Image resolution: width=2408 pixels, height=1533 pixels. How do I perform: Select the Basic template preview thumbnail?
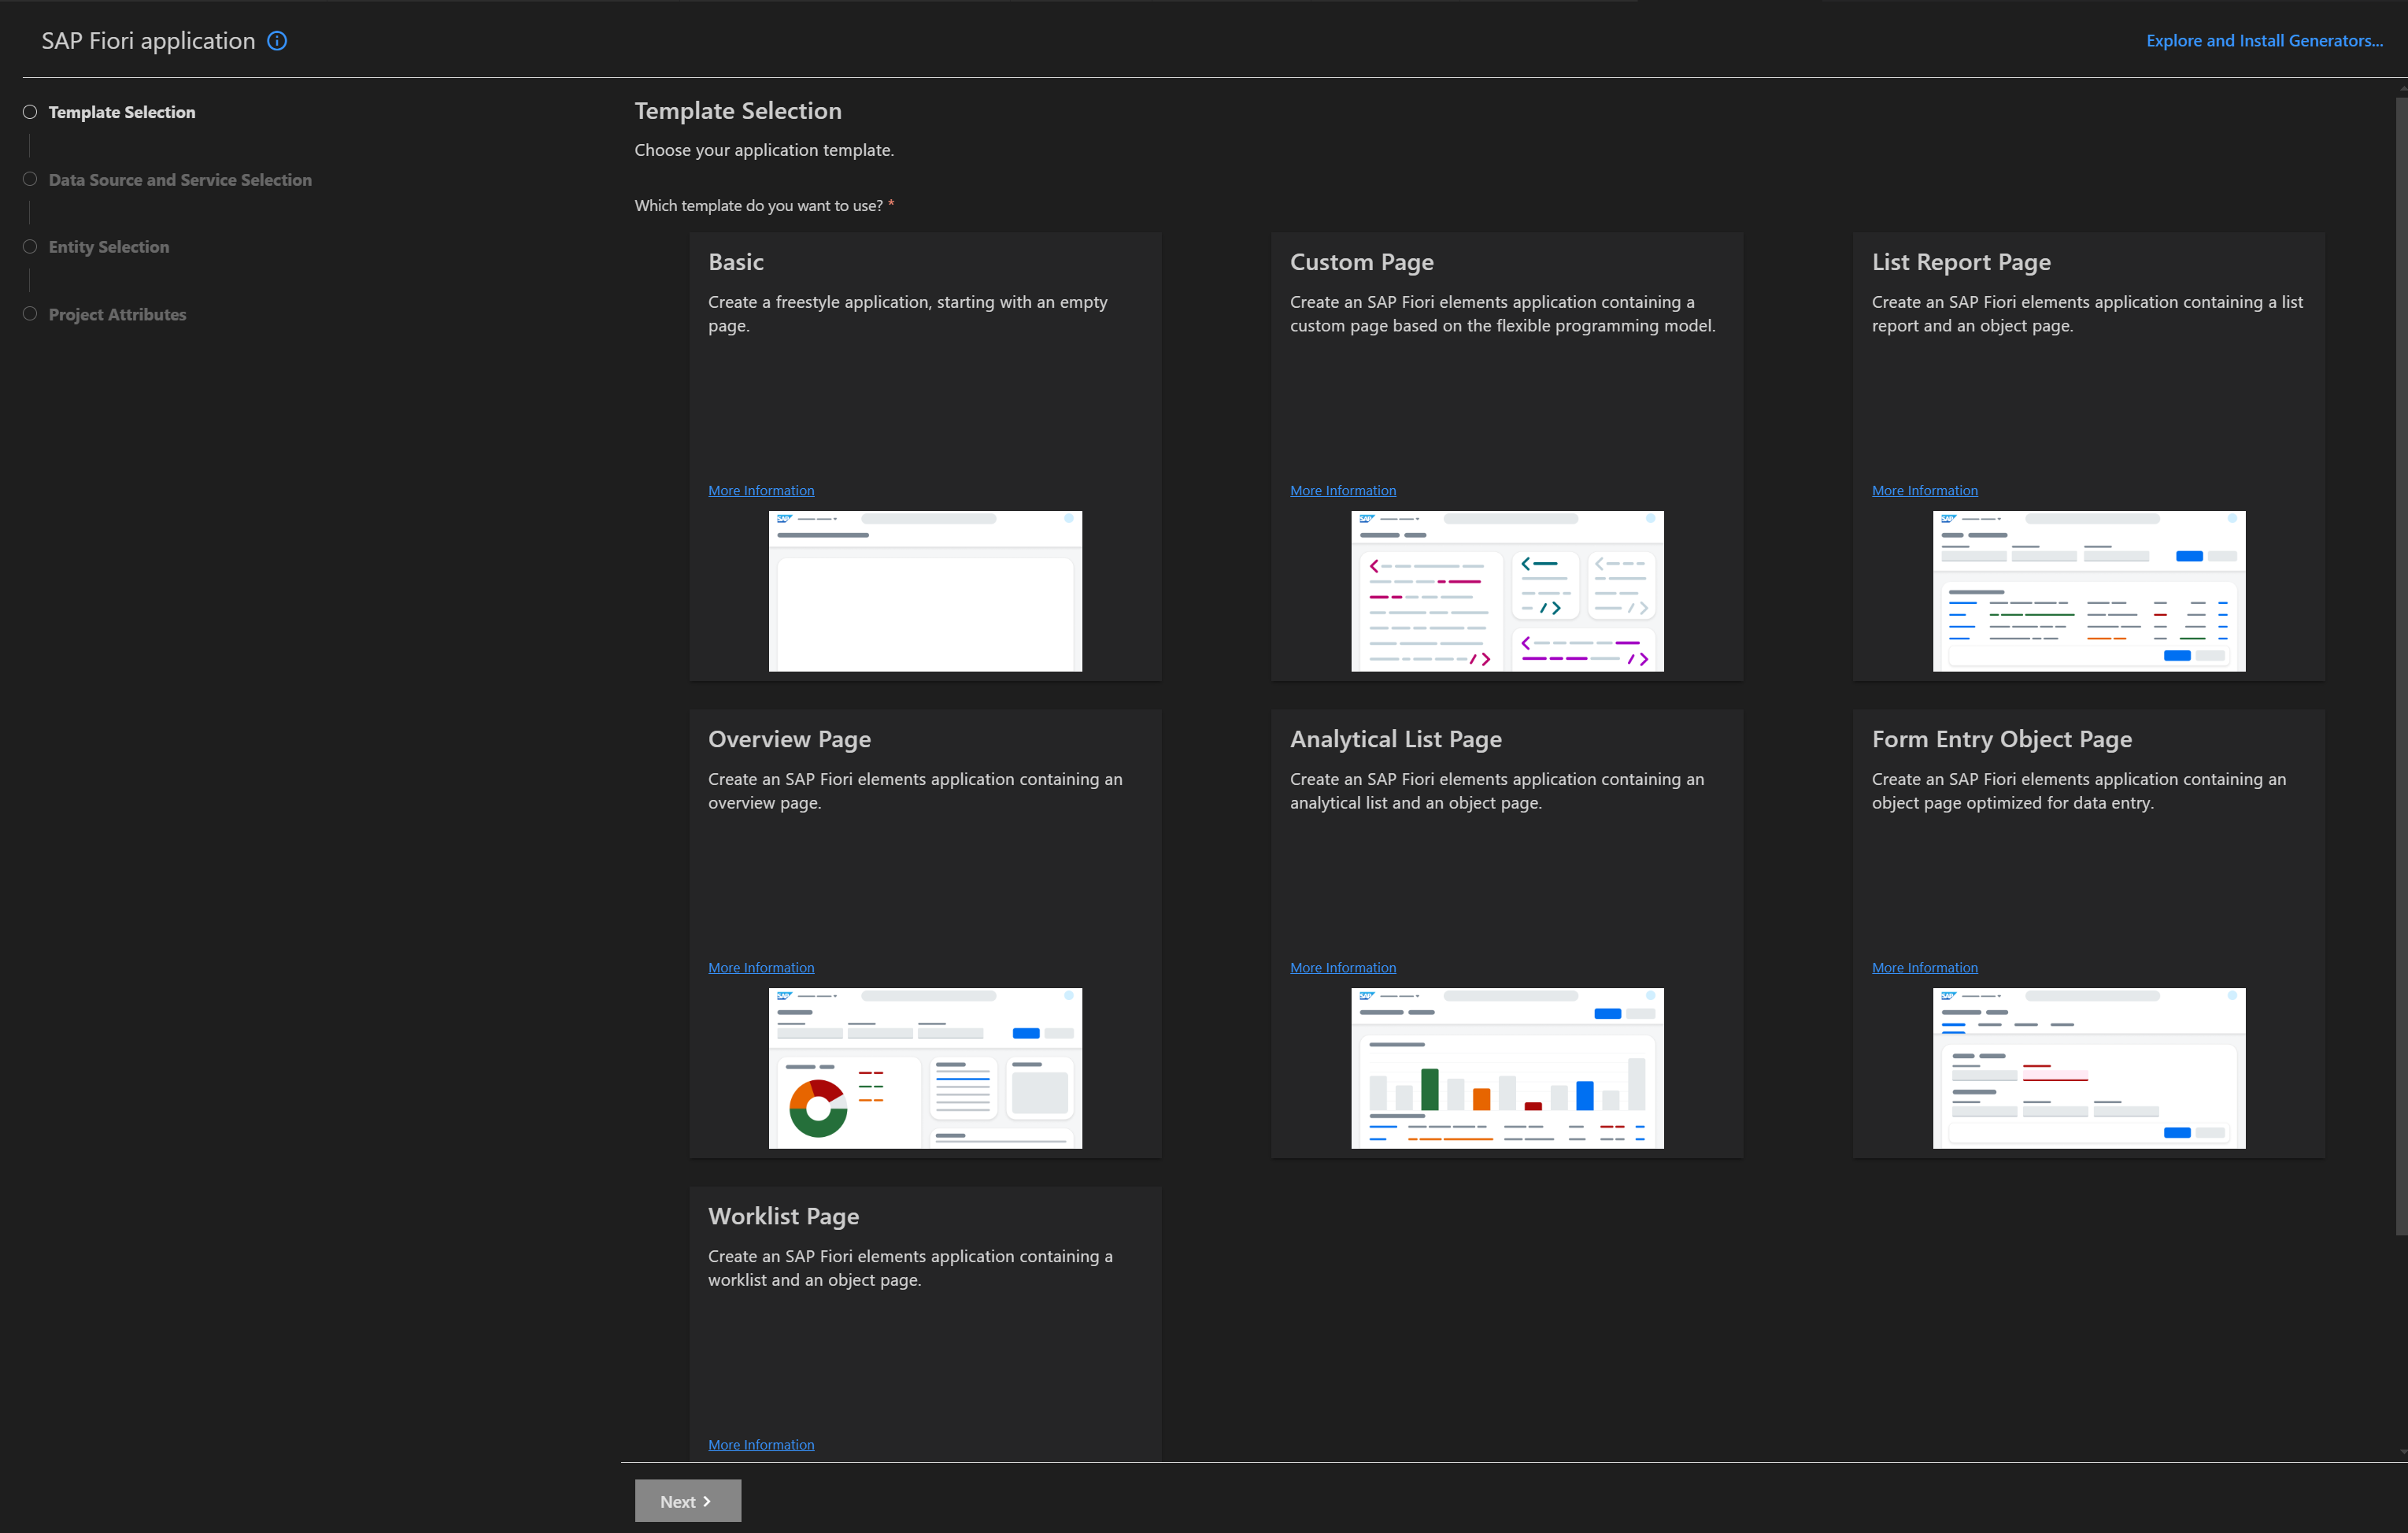(x=924, y=591)
